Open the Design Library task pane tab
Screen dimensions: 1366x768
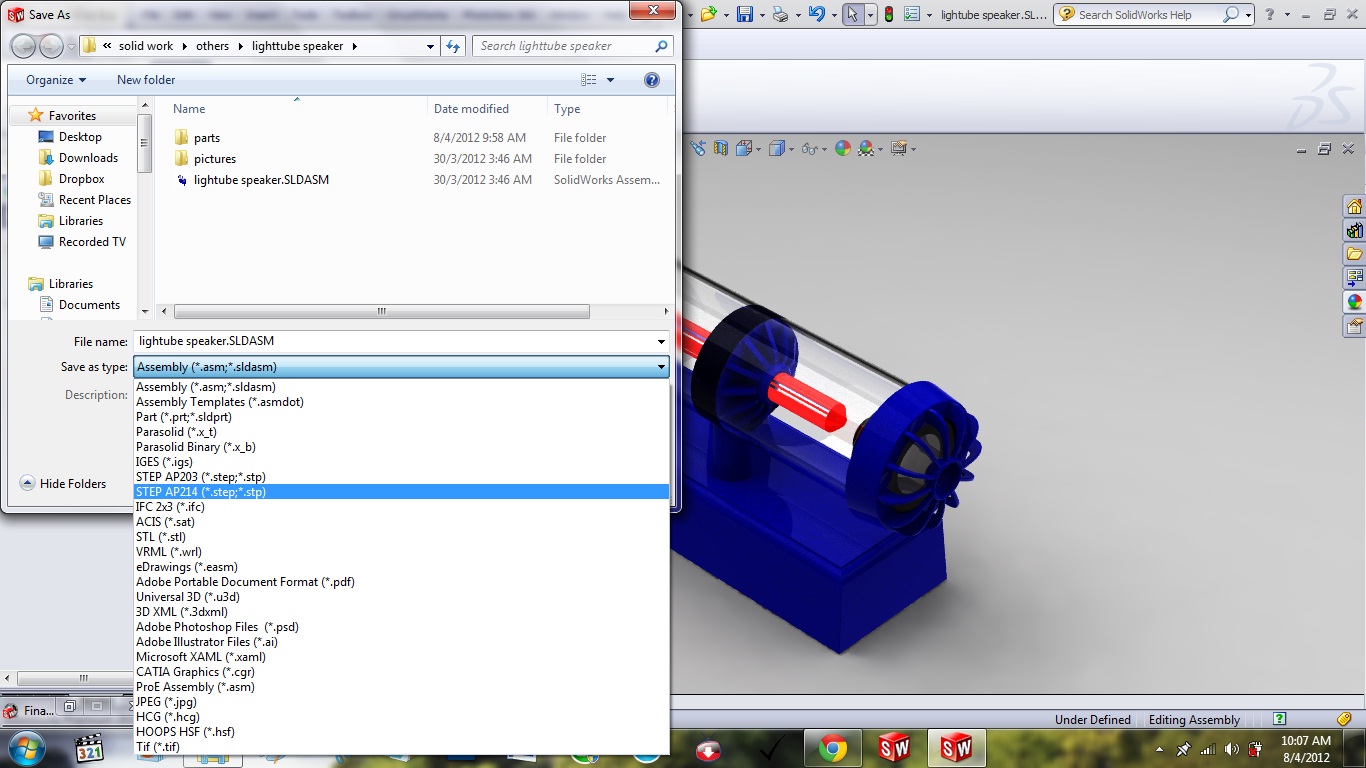pos(1354,230)
